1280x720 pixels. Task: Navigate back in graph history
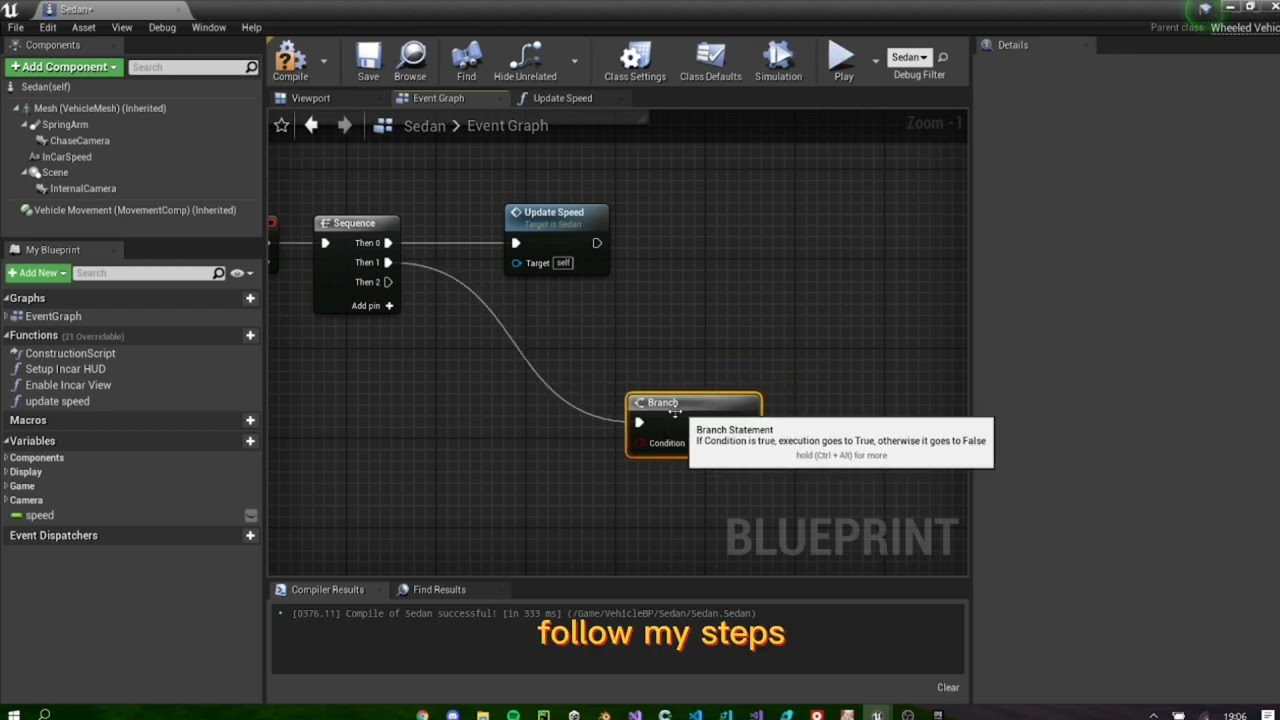point(311,125)
